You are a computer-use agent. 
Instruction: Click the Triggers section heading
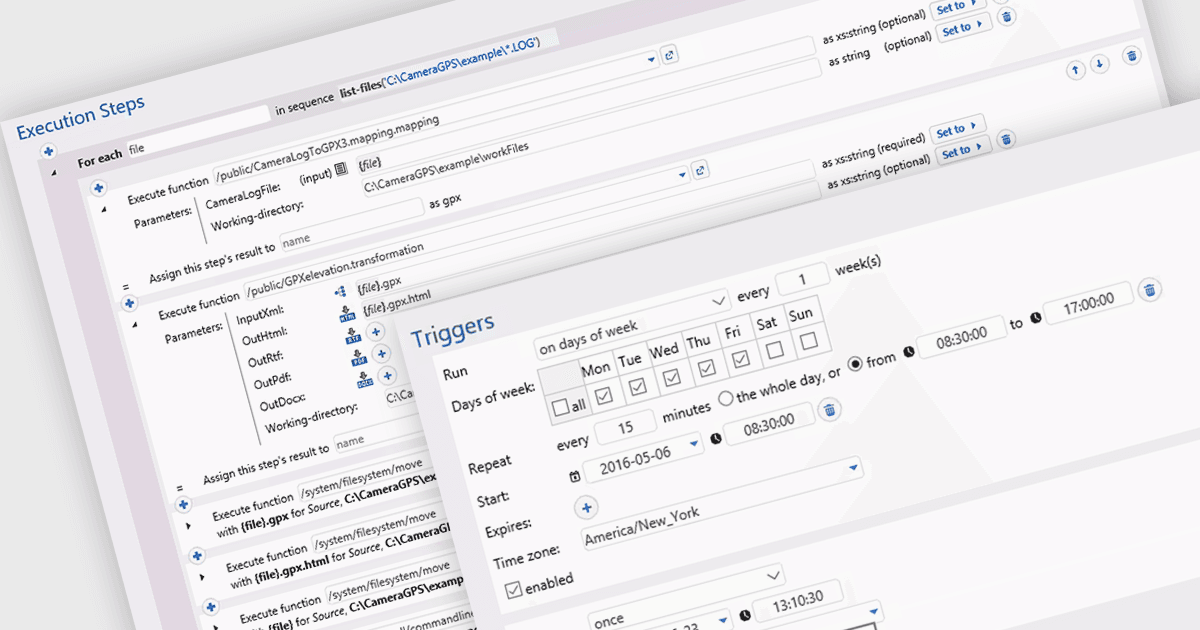tap(453, 331)
